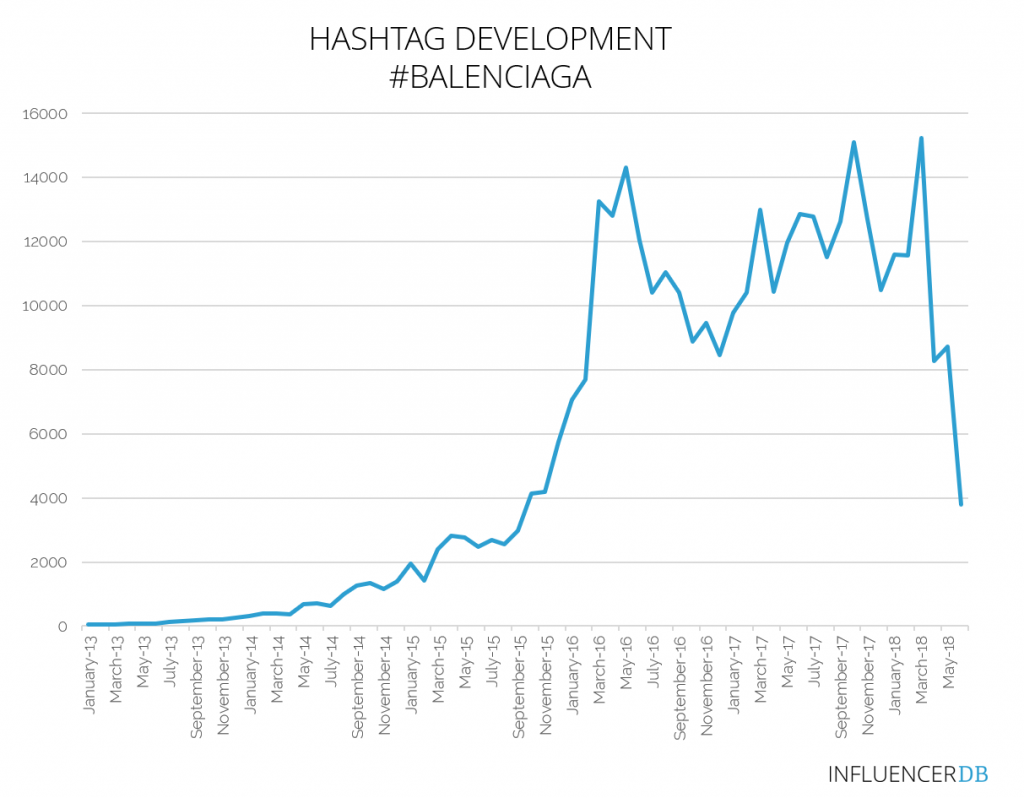1024x798 pixels.
Task: Click the line peak at May-16
Action: 626,168
